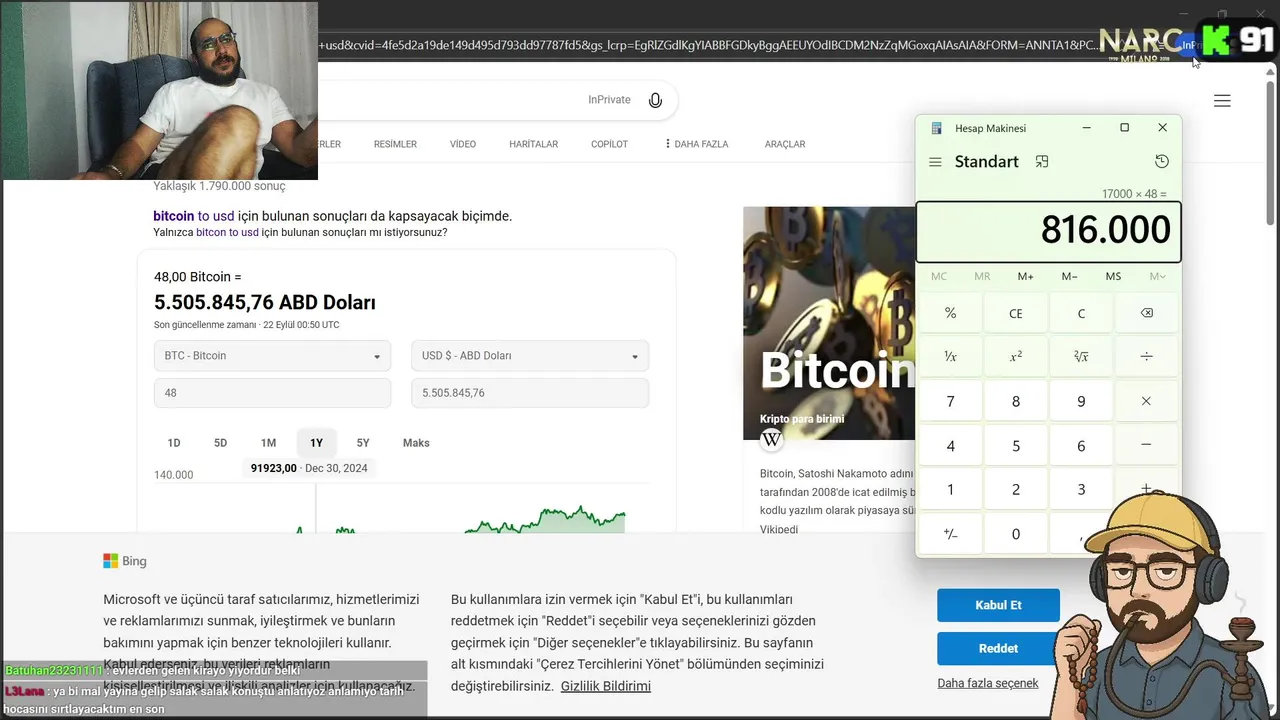Open calculator history icon
1280x720 pixels.
click(x=1161, y=162)
